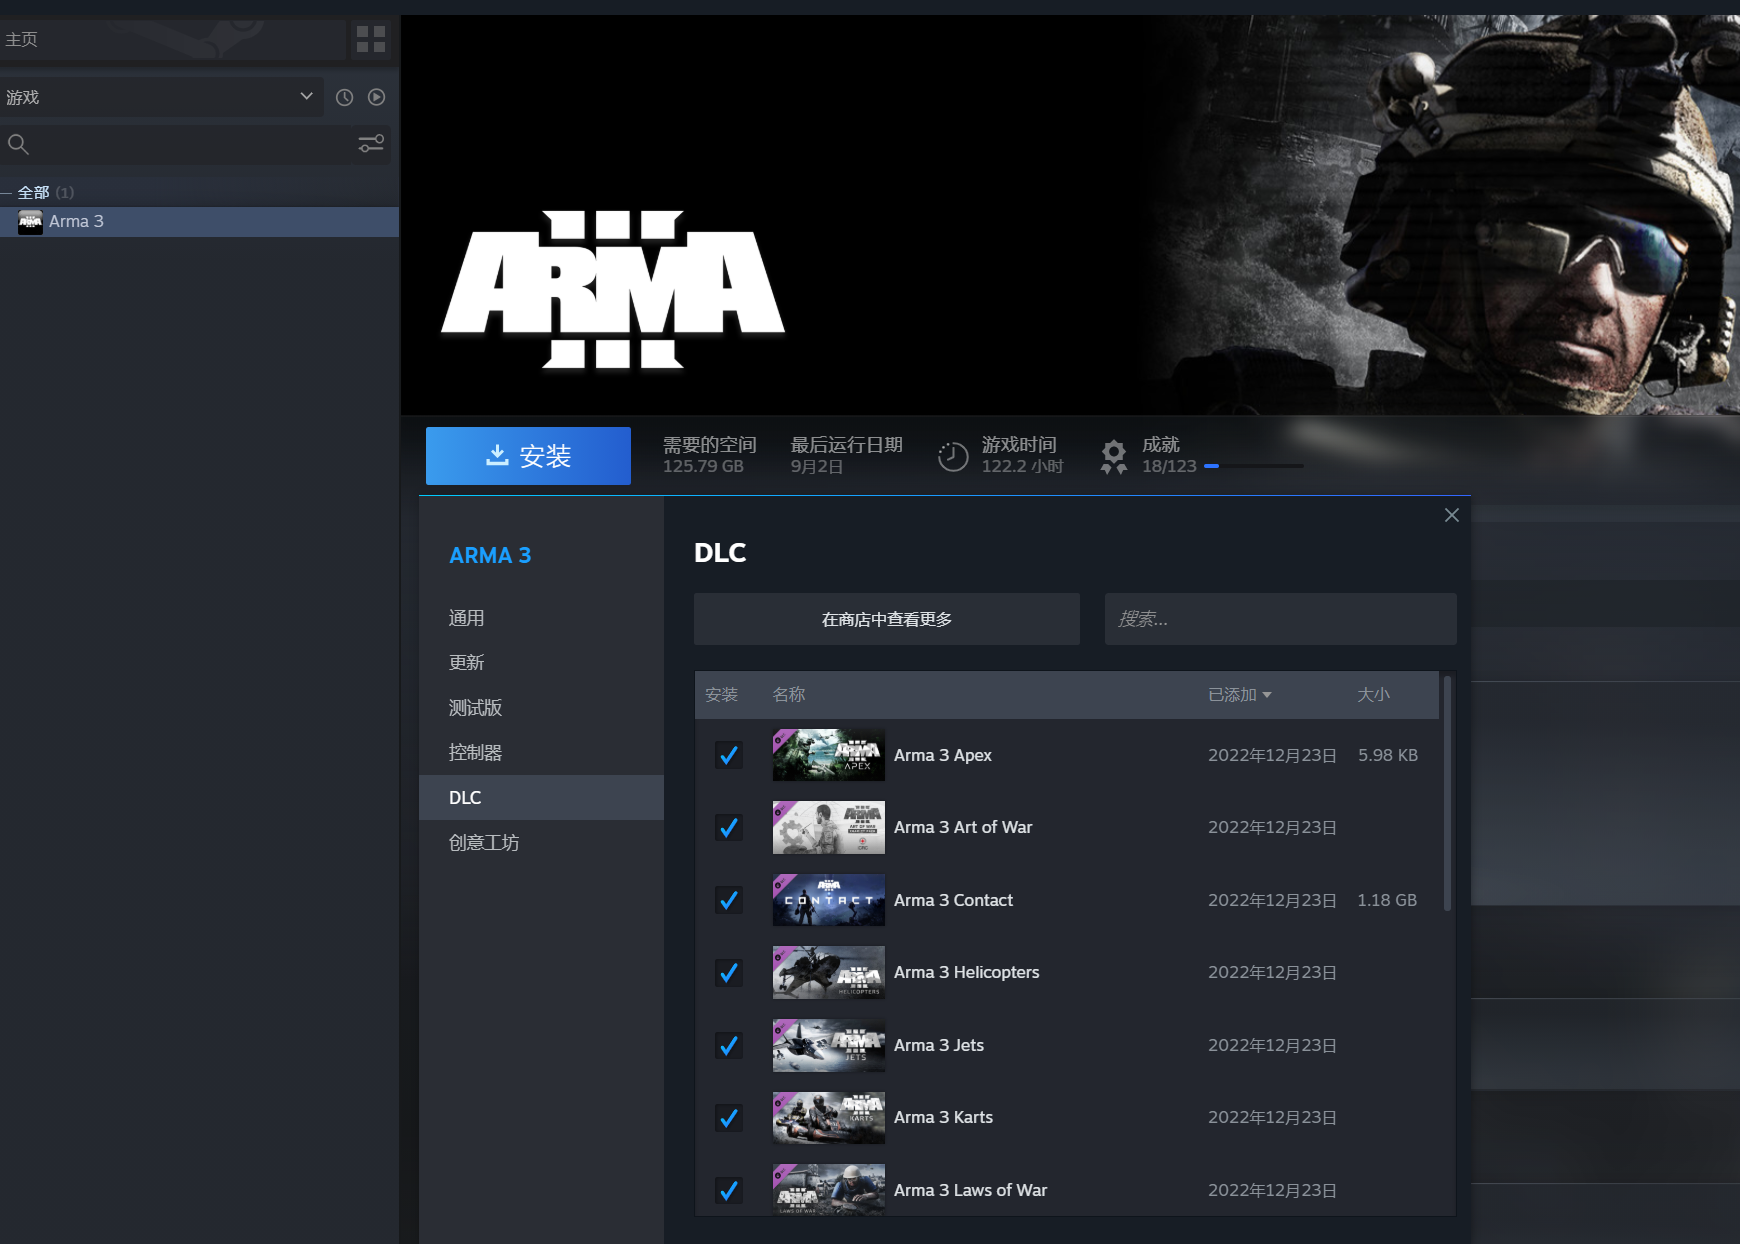
Task: Open advanced filter sliders icon
Action: click(x=371, y=144)
